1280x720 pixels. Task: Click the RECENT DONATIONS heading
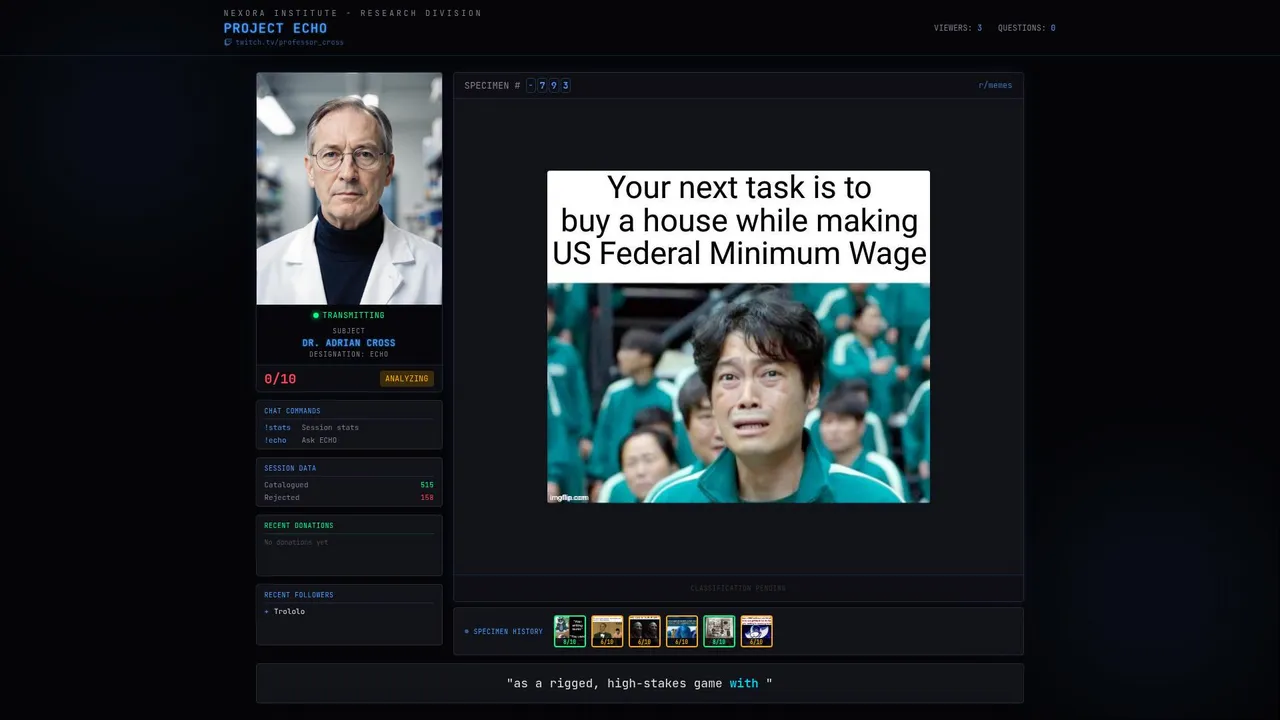click(x=299, y=525)
